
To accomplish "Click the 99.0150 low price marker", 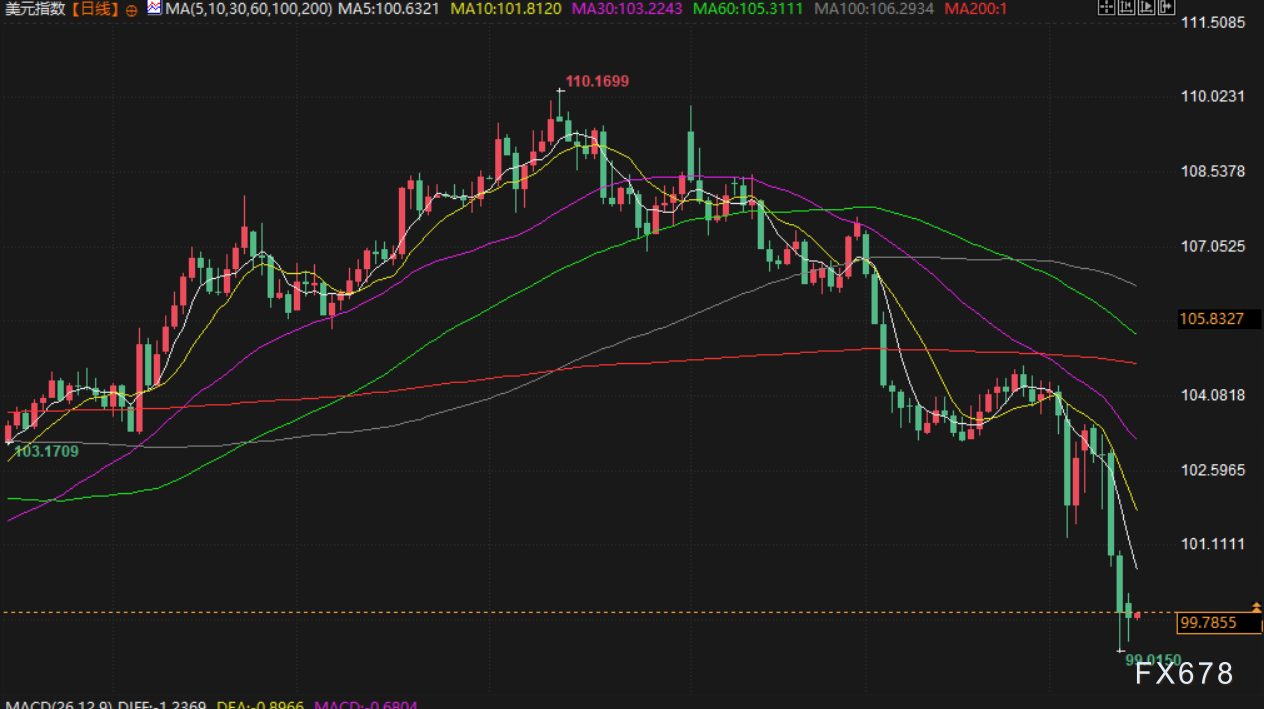I will point(1153,659).
